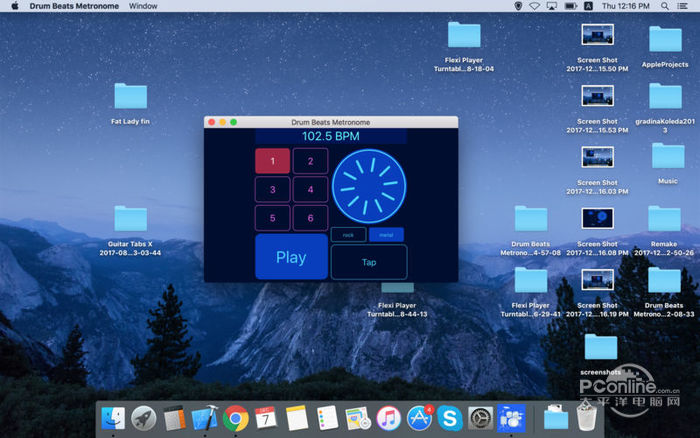Image resolution: width=700 pixels, height=438 pixels.
Task: Click the round tempo dial
Action: [x=369, y=185]
